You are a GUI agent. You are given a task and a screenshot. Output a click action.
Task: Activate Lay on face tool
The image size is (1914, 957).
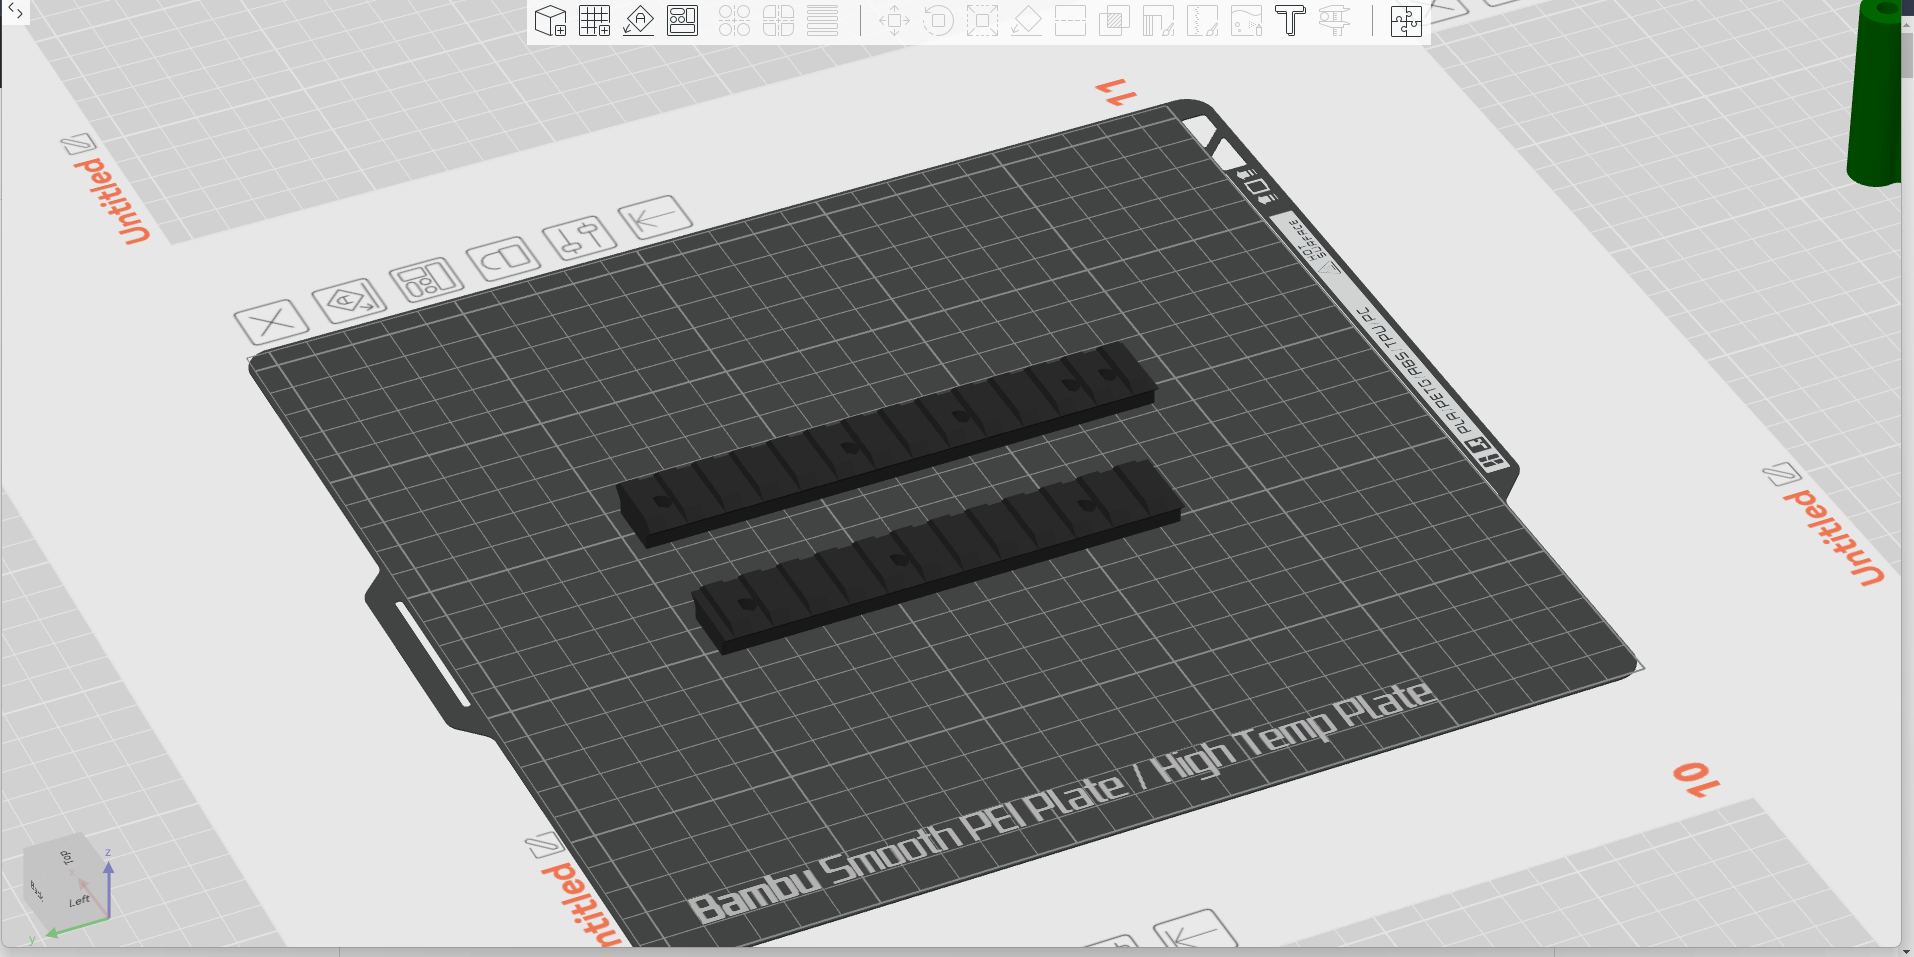point(1026,21)
